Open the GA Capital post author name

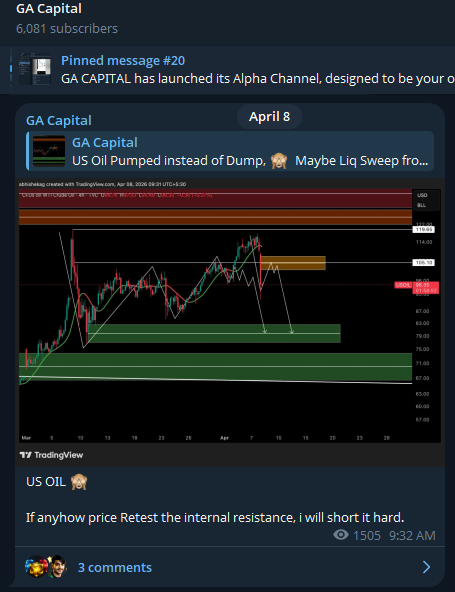pyautogui.click(x=59, y=120)
